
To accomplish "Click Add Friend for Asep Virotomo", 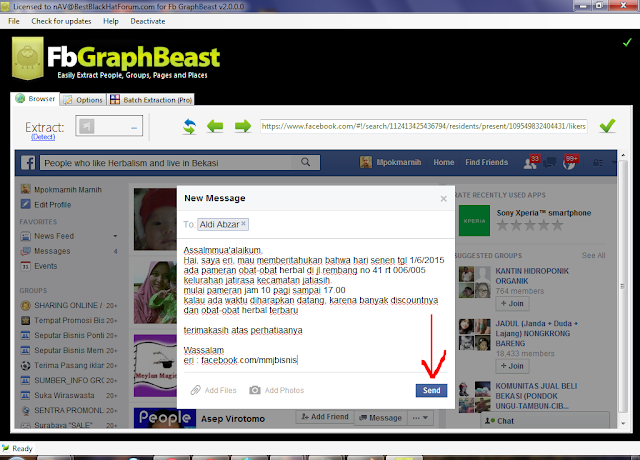I will pos(325,417).
